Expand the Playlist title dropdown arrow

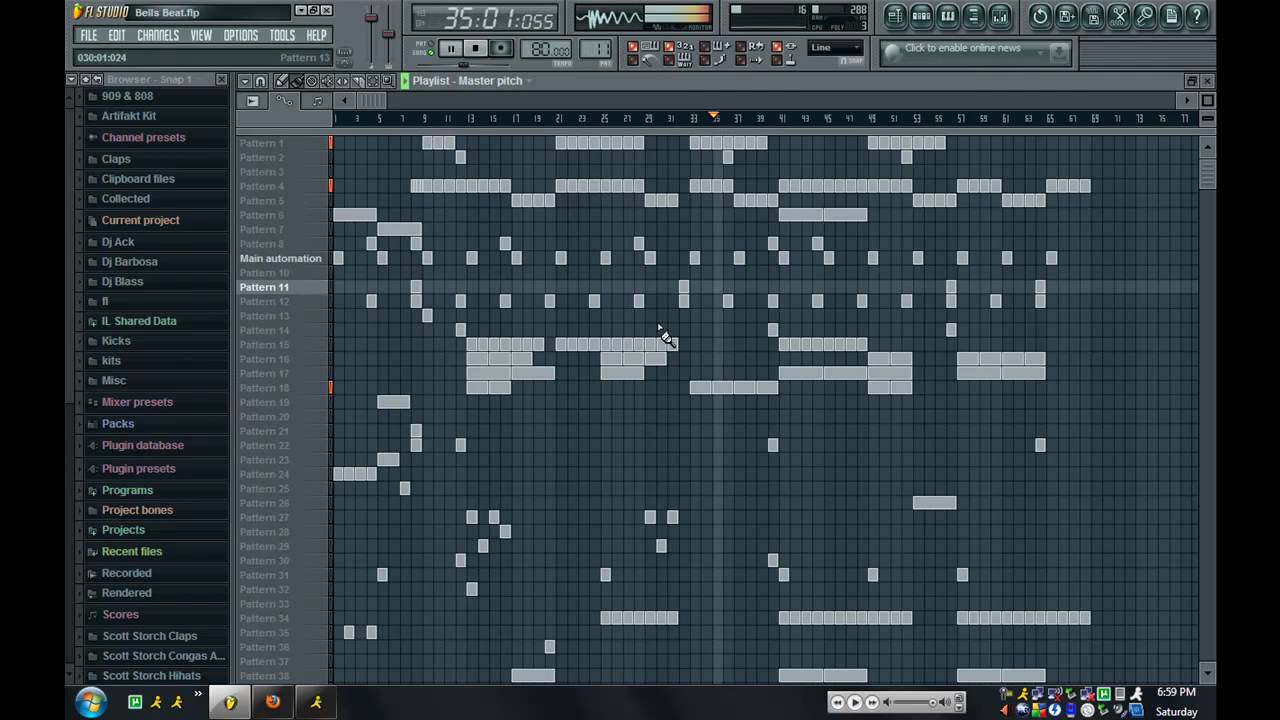pyautogui.click(x=528, y=81)
